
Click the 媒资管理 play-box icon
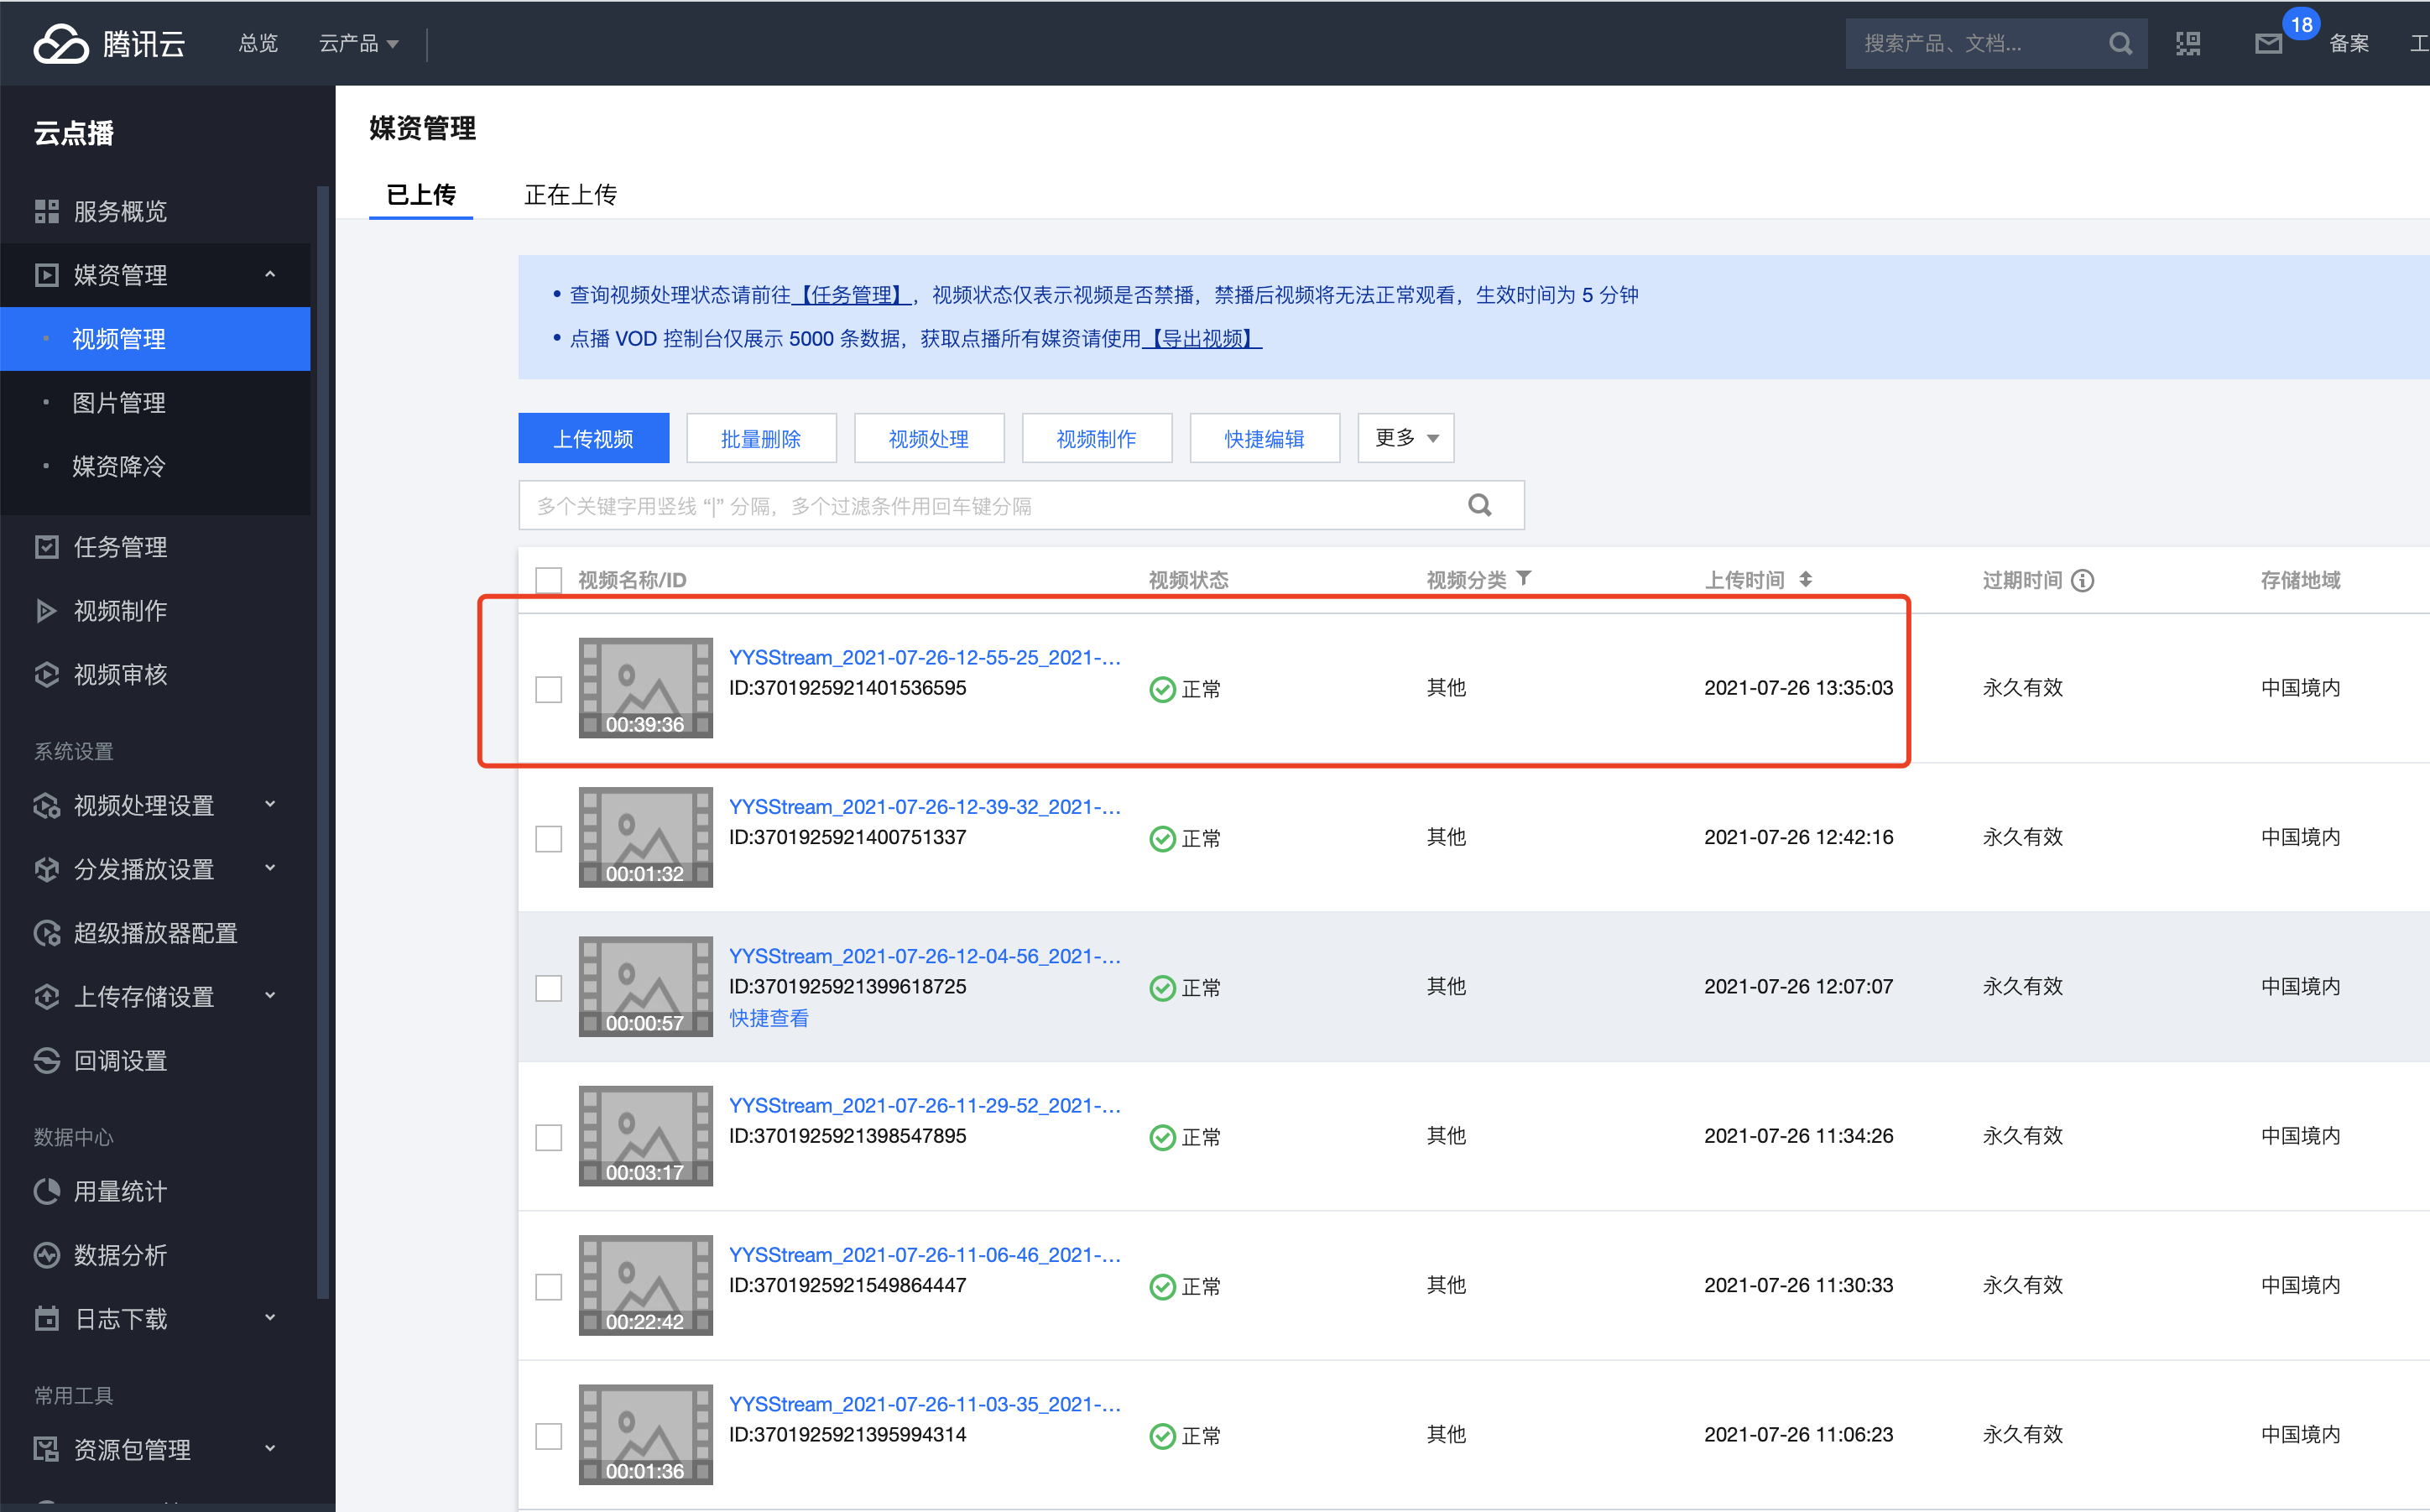tap(47, 275)
